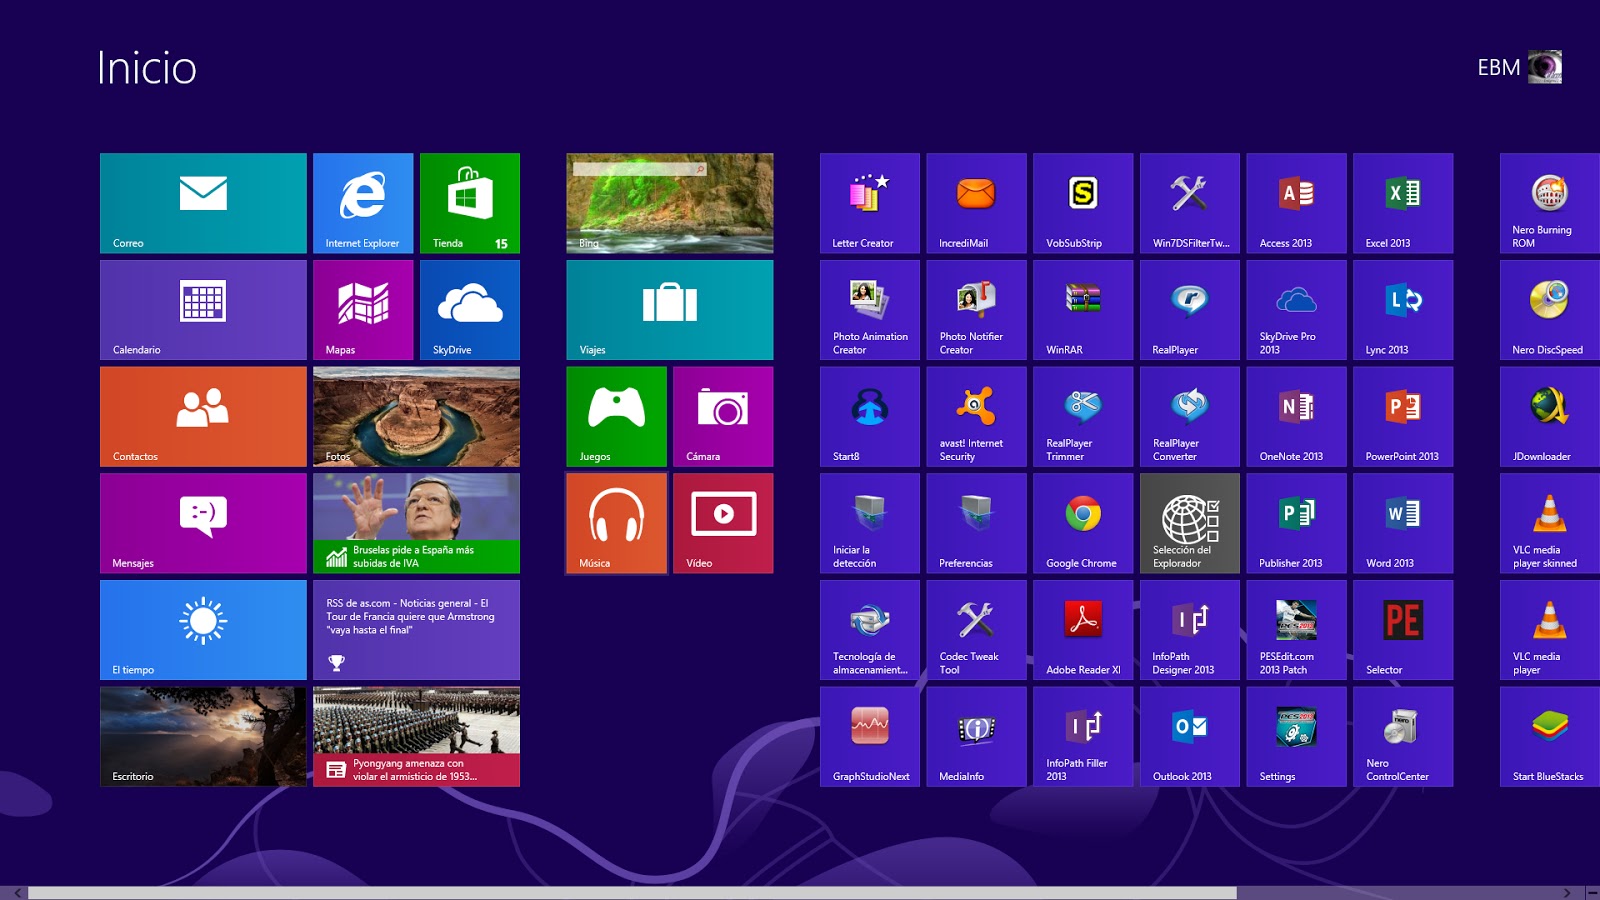Viewport: 1600px width, 900px height.
Task: Open Tecnología de almacenamiento tile
Action: (870, 630)
